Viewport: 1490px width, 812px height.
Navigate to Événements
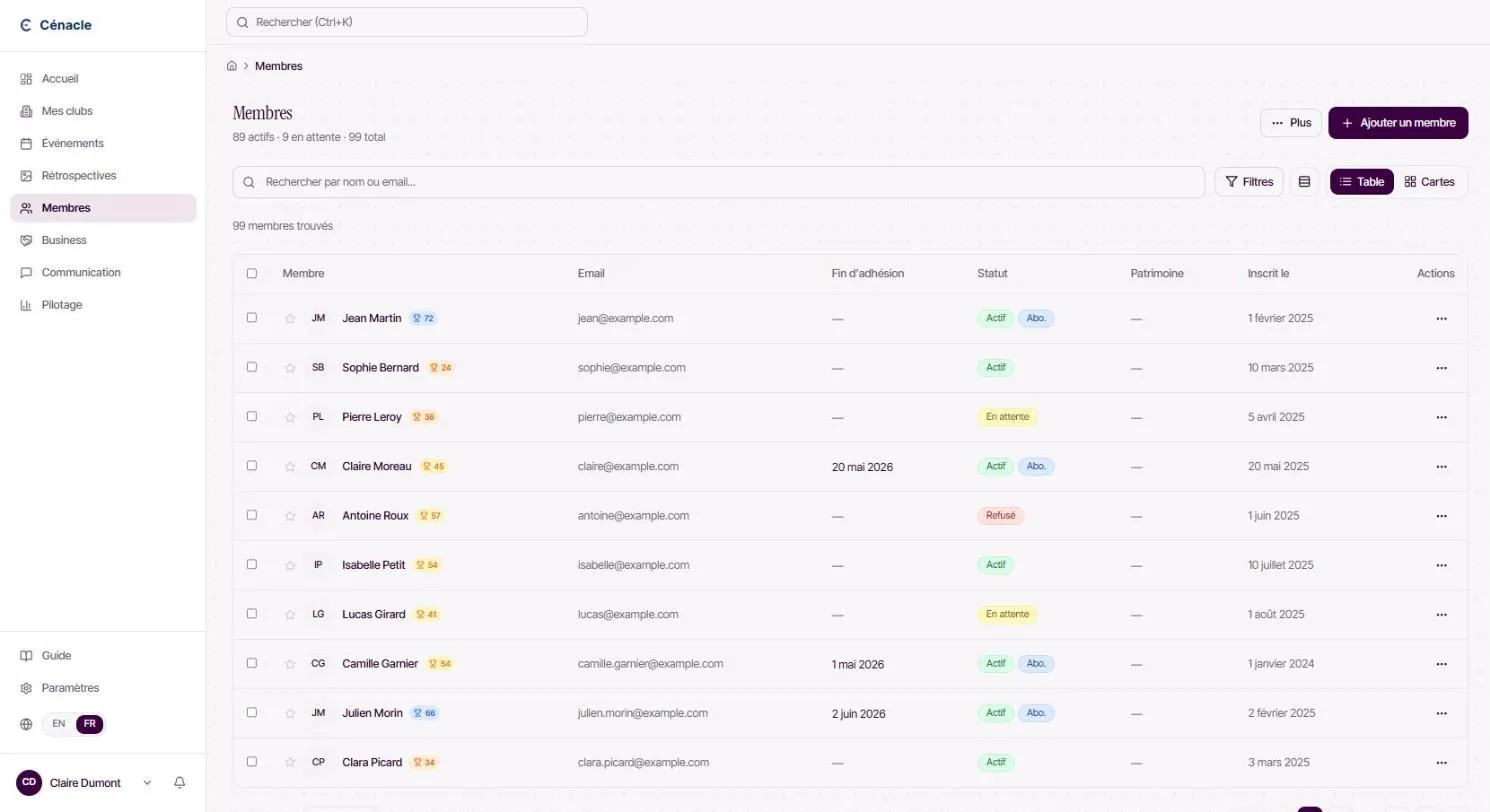[x=103, y=143]
